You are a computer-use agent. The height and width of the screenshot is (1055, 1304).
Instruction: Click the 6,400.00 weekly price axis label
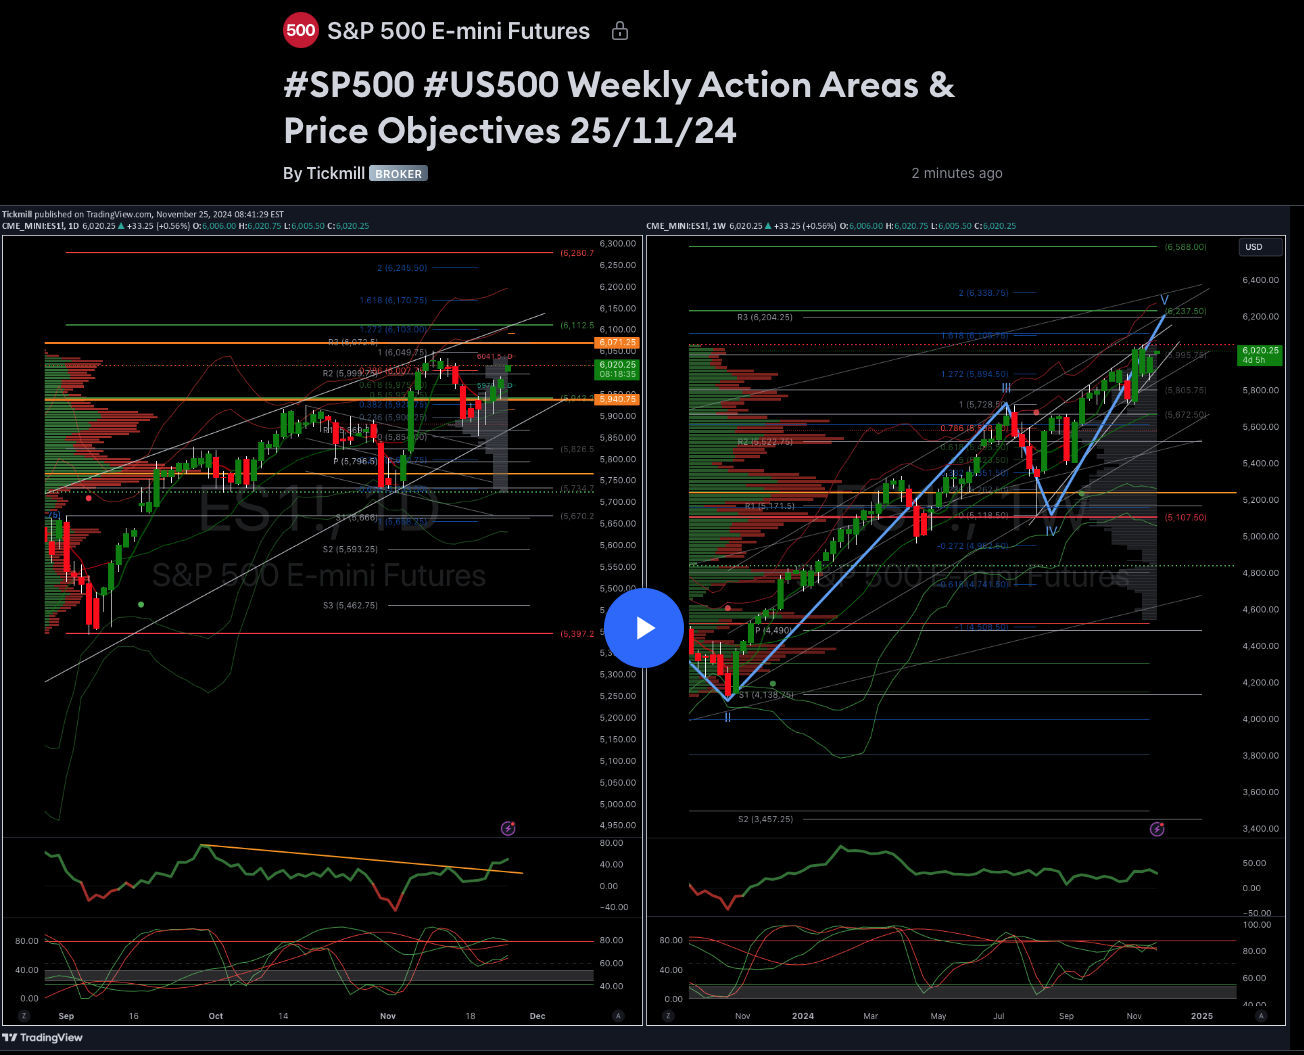tap(1259, 280)
